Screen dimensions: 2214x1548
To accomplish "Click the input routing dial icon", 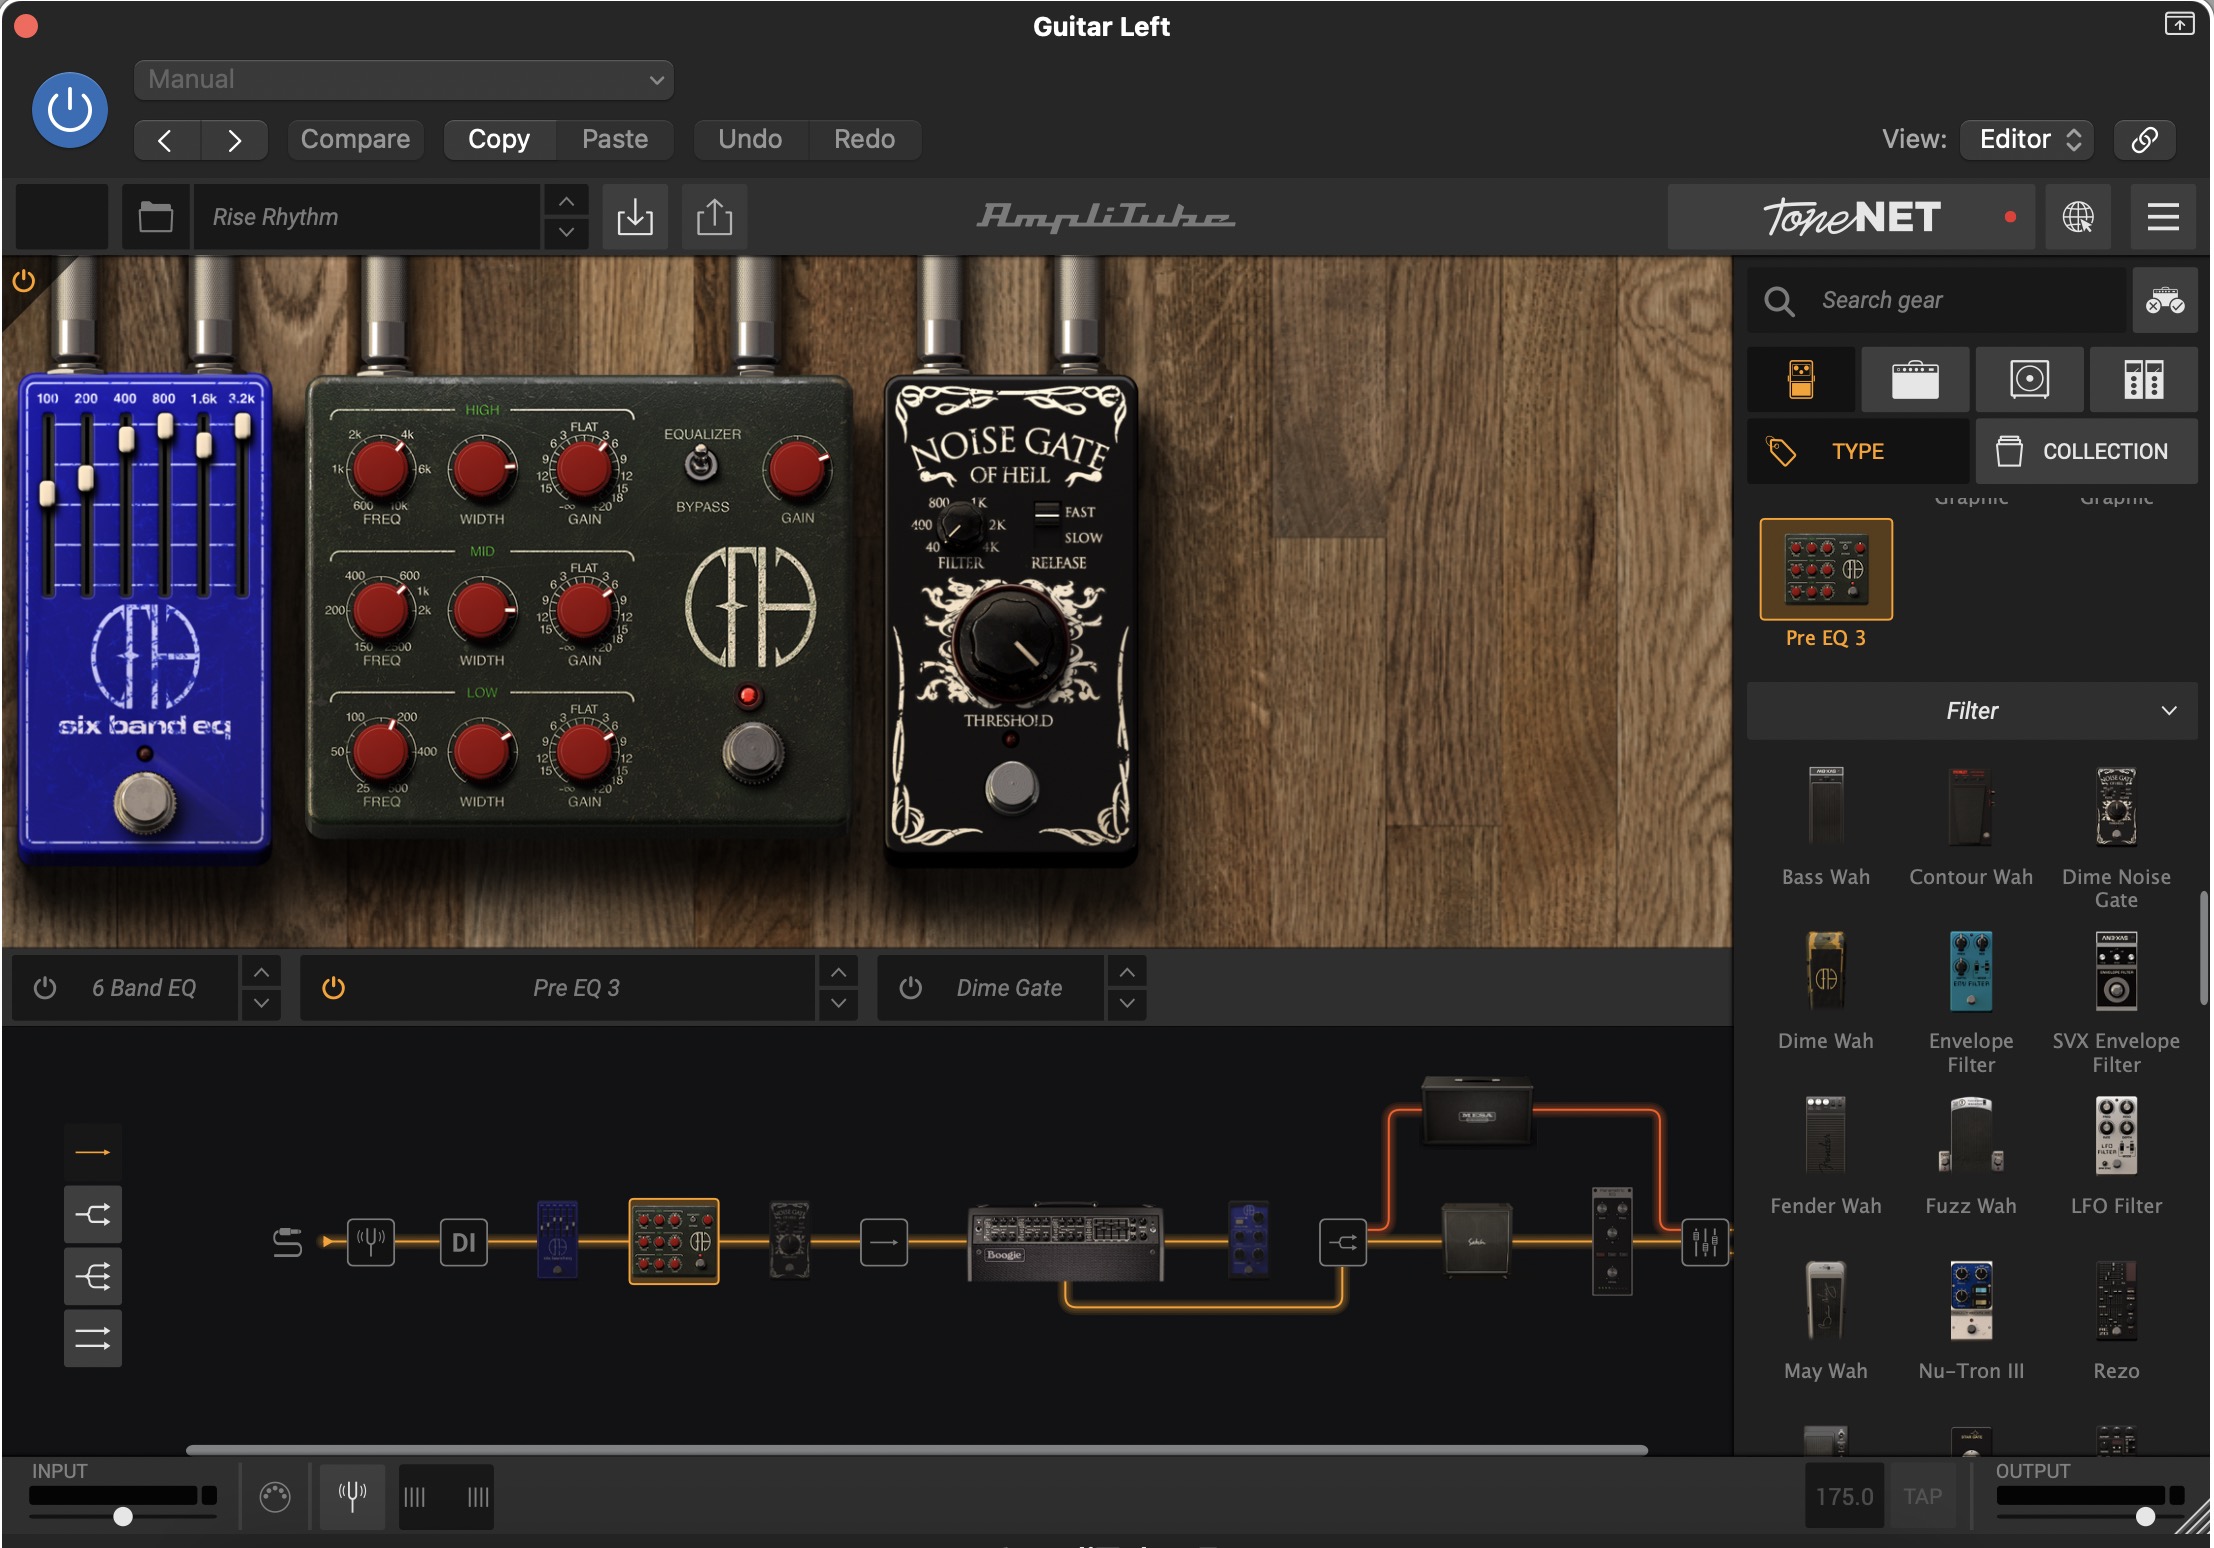I will [275, 1496].
